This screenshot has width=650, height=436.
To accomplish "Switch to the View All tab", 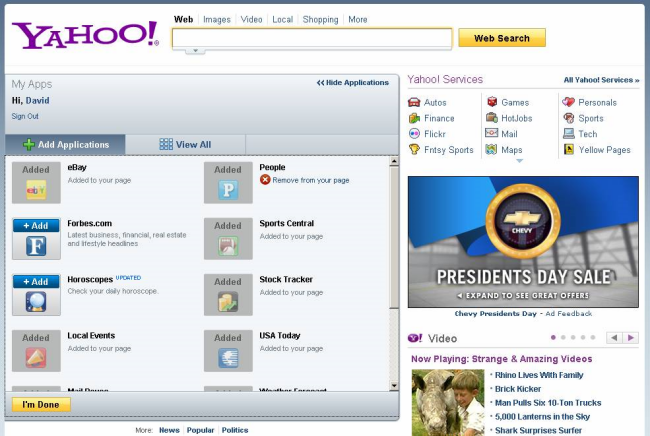I will tap(185, 145).
